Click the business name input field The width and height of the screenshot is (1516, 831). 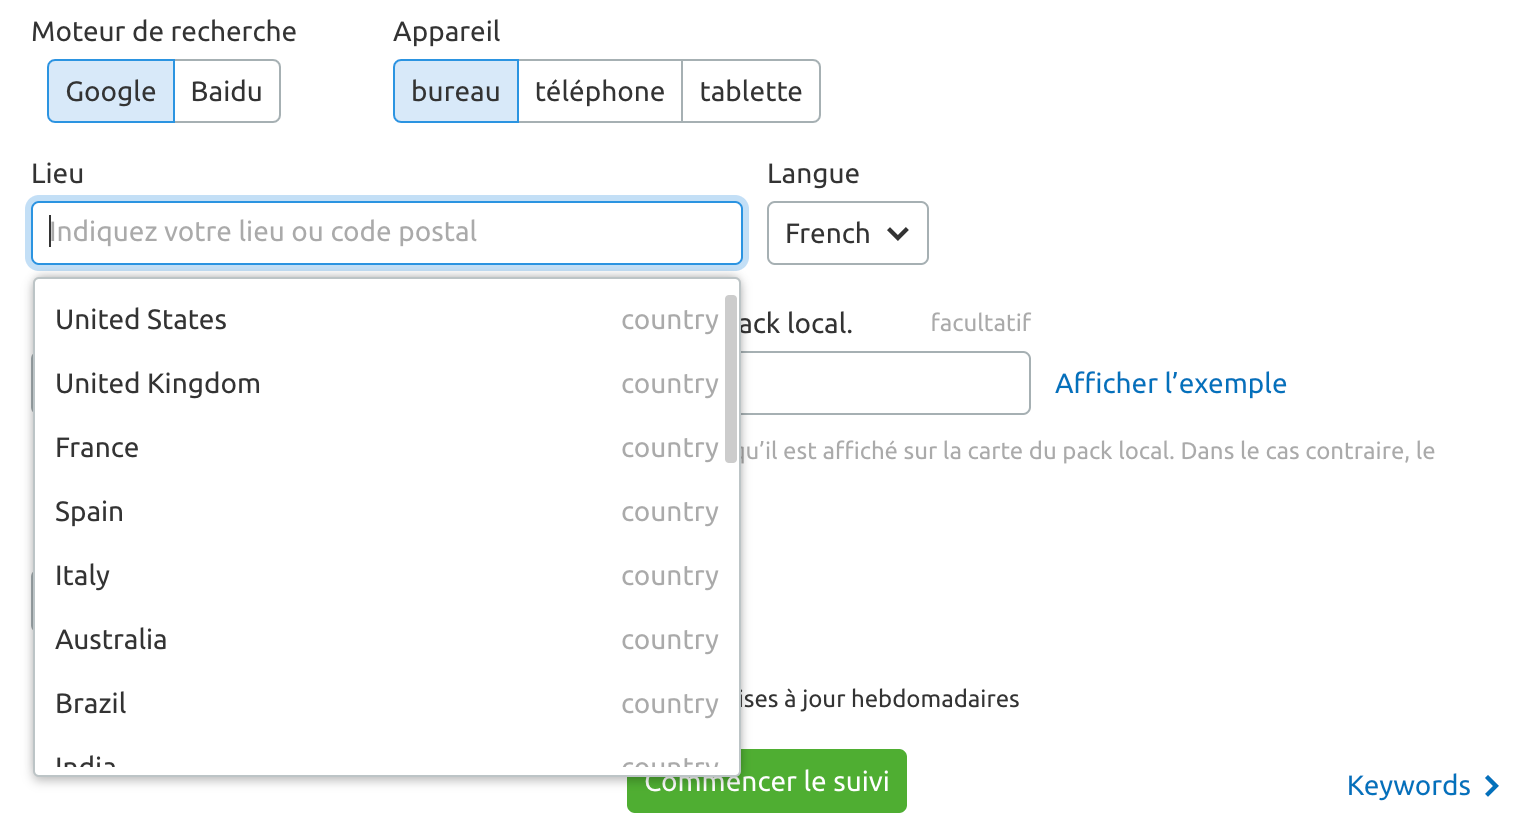(884, 383)
